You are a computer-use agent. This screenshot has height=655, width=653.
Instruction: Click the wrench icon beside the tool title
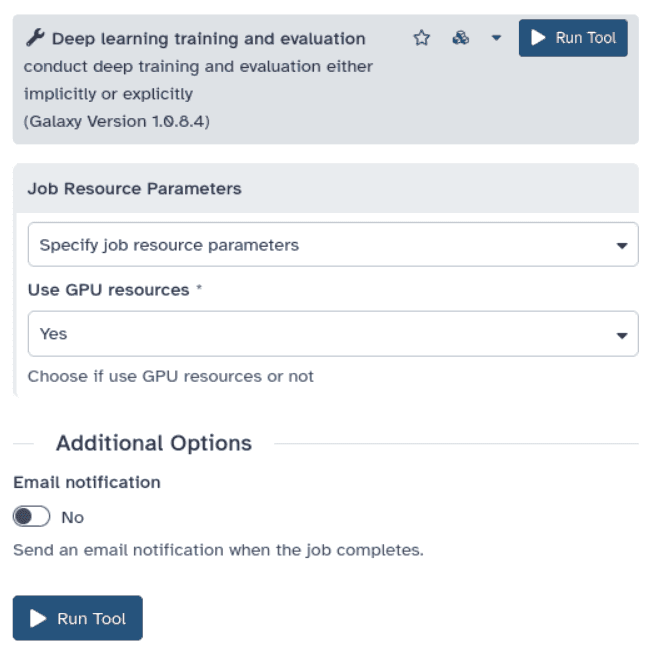pyautogui.click(x=34, y=39)
